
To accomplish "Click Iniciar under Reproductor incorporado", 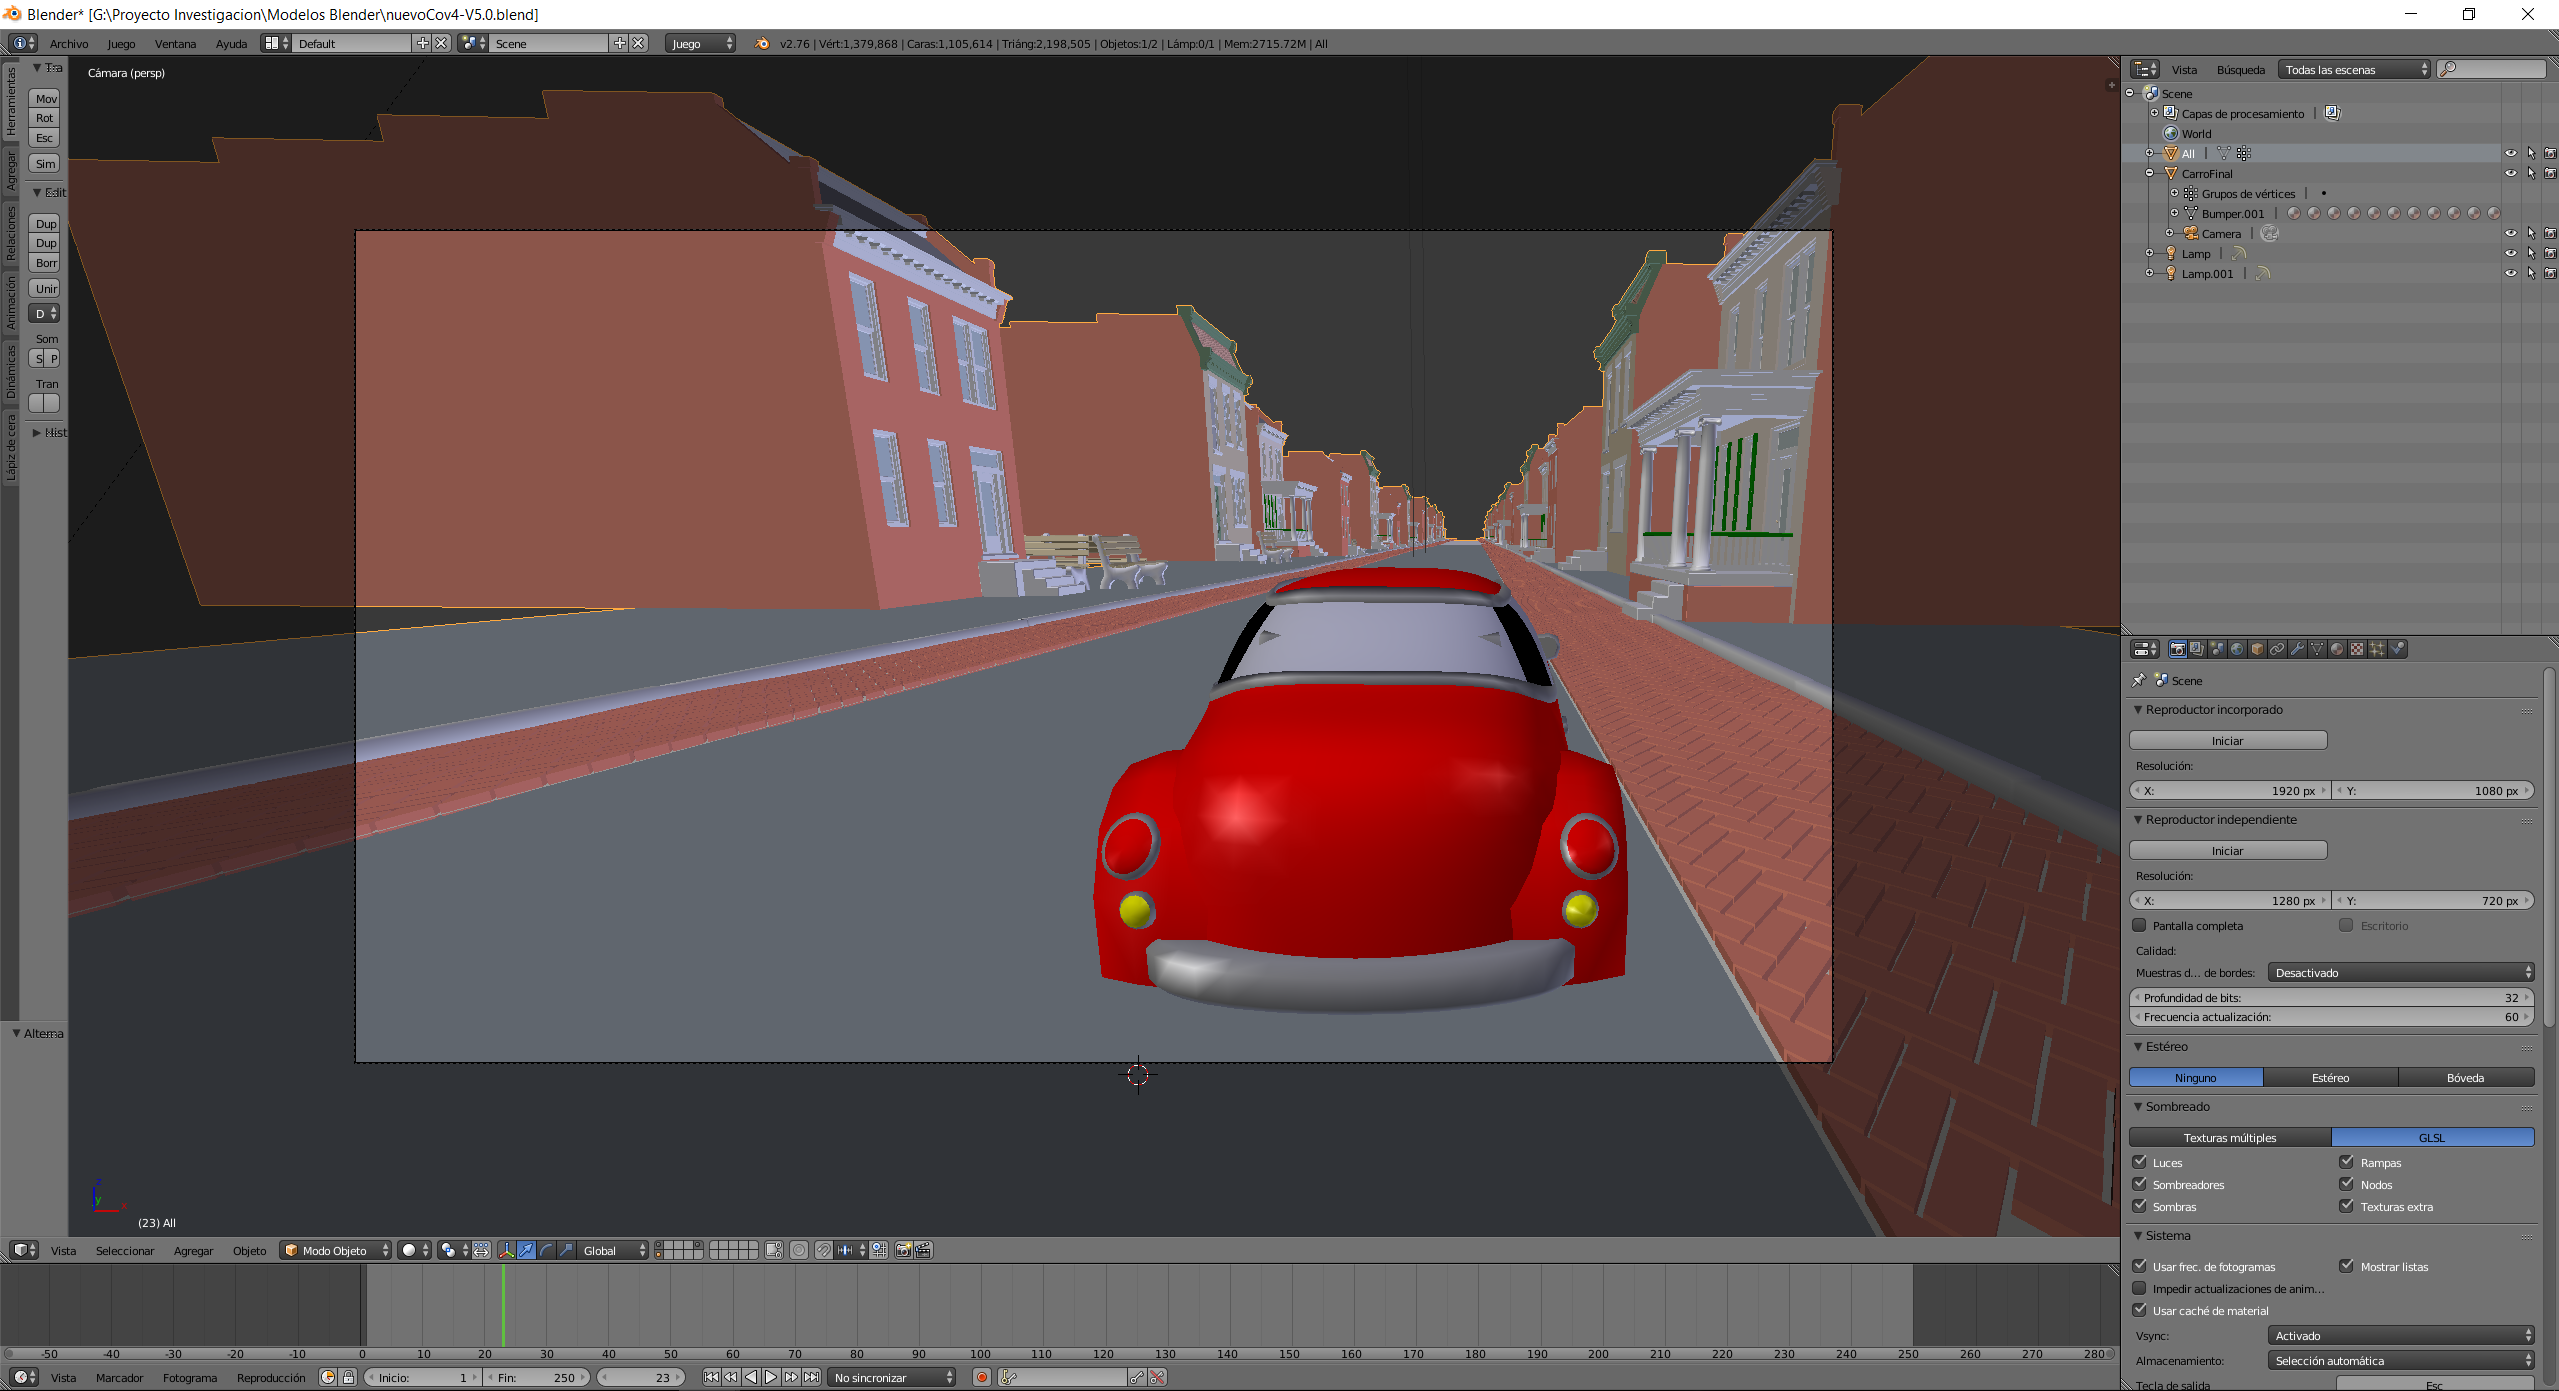I will coord(2227,741).
